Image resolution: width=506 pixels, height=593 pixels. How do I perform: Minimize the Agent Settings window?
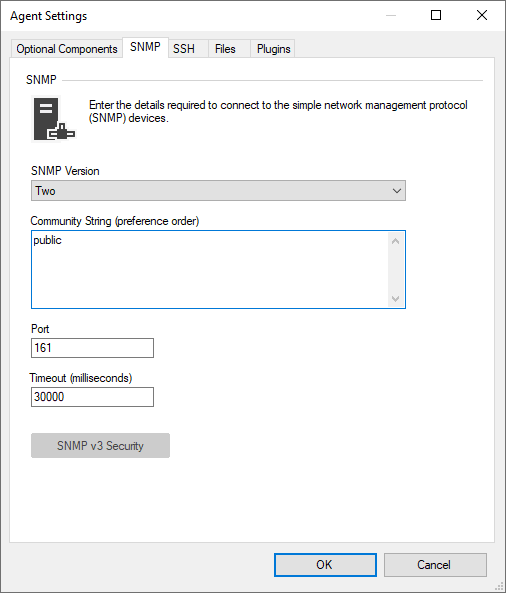click(391, 15)
